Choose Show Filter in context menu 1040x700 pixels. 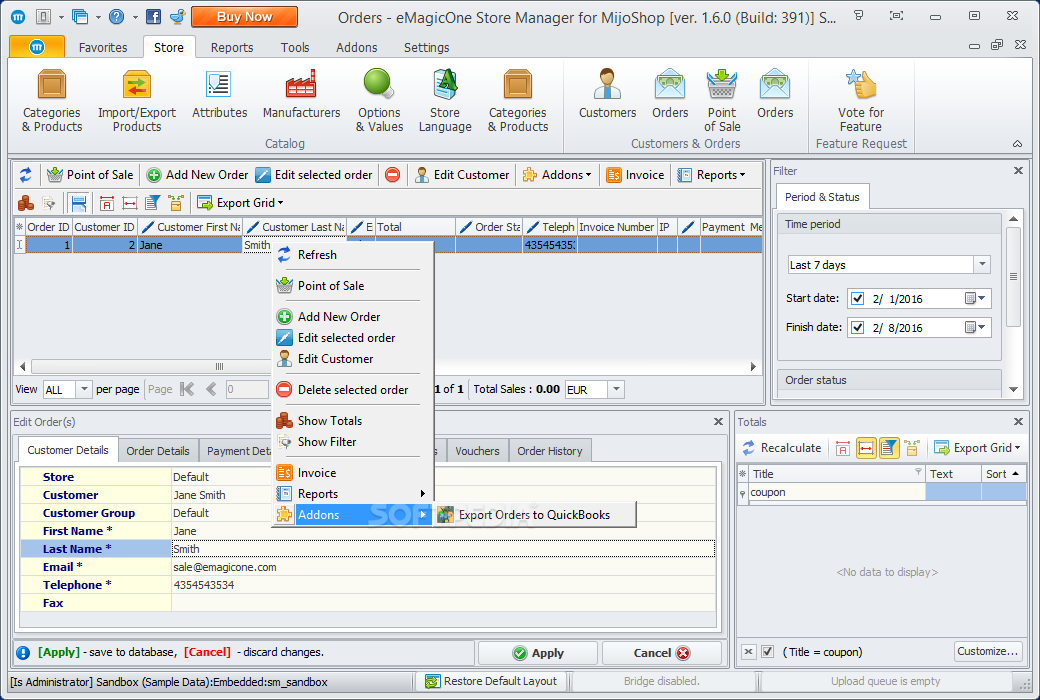pos(353,442)
